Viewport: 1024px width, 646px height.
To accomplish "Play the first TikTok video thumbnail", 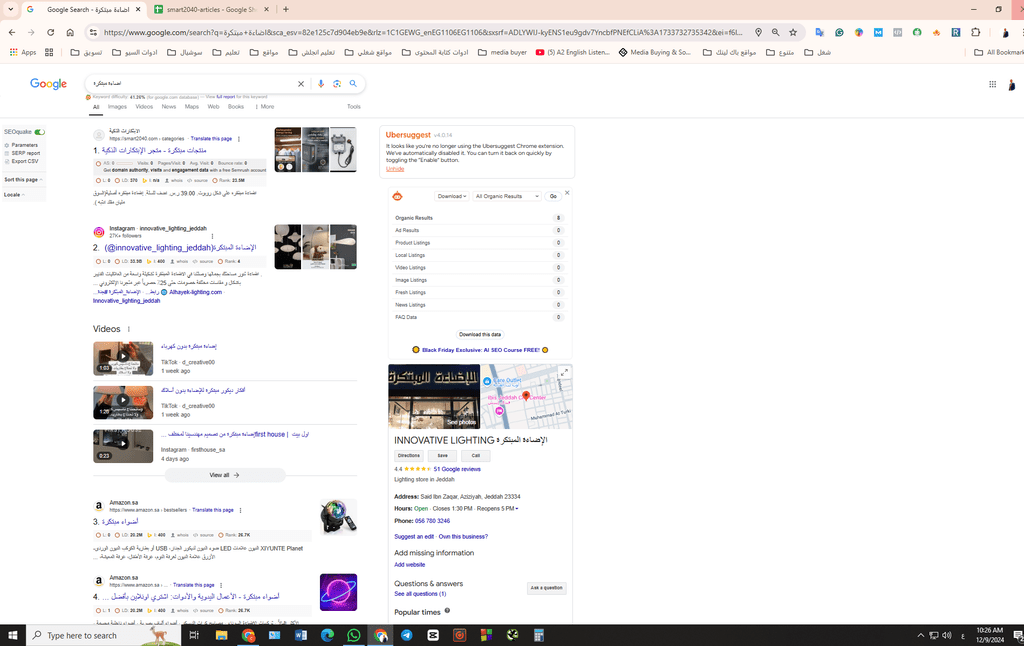I will pos(123,358).
